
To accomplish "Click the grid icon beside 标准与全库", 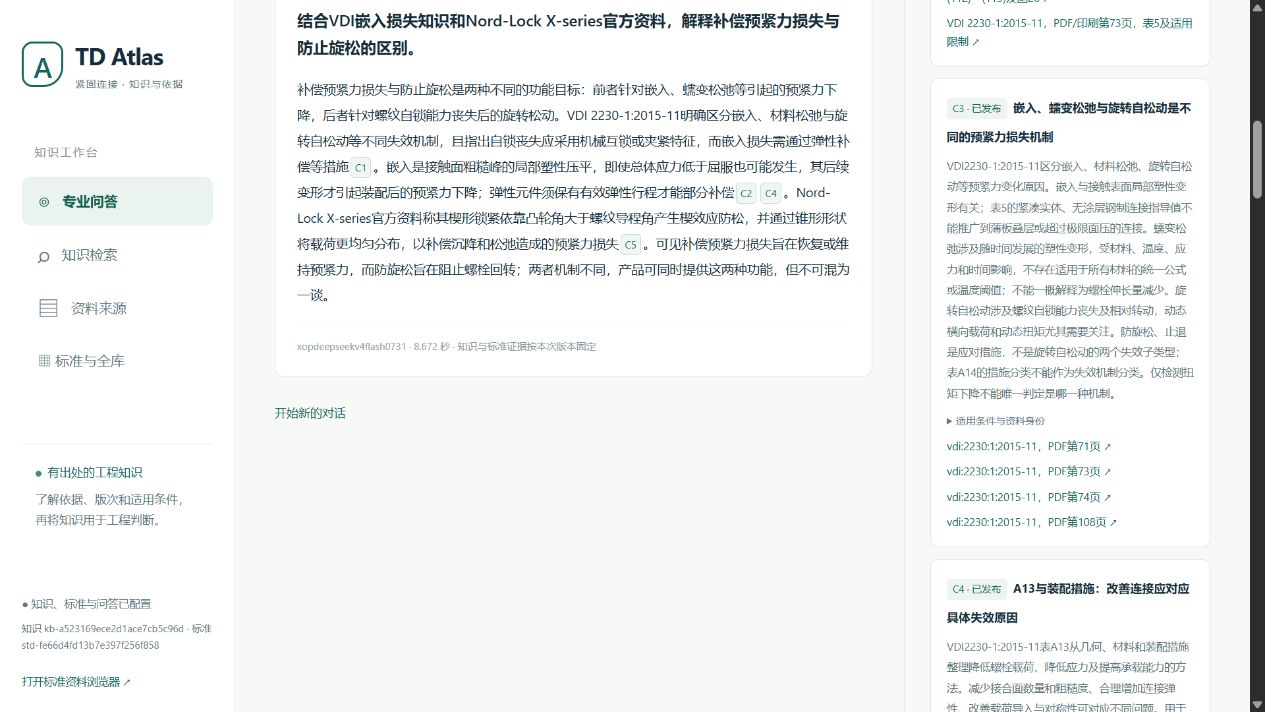I will 44,361.
